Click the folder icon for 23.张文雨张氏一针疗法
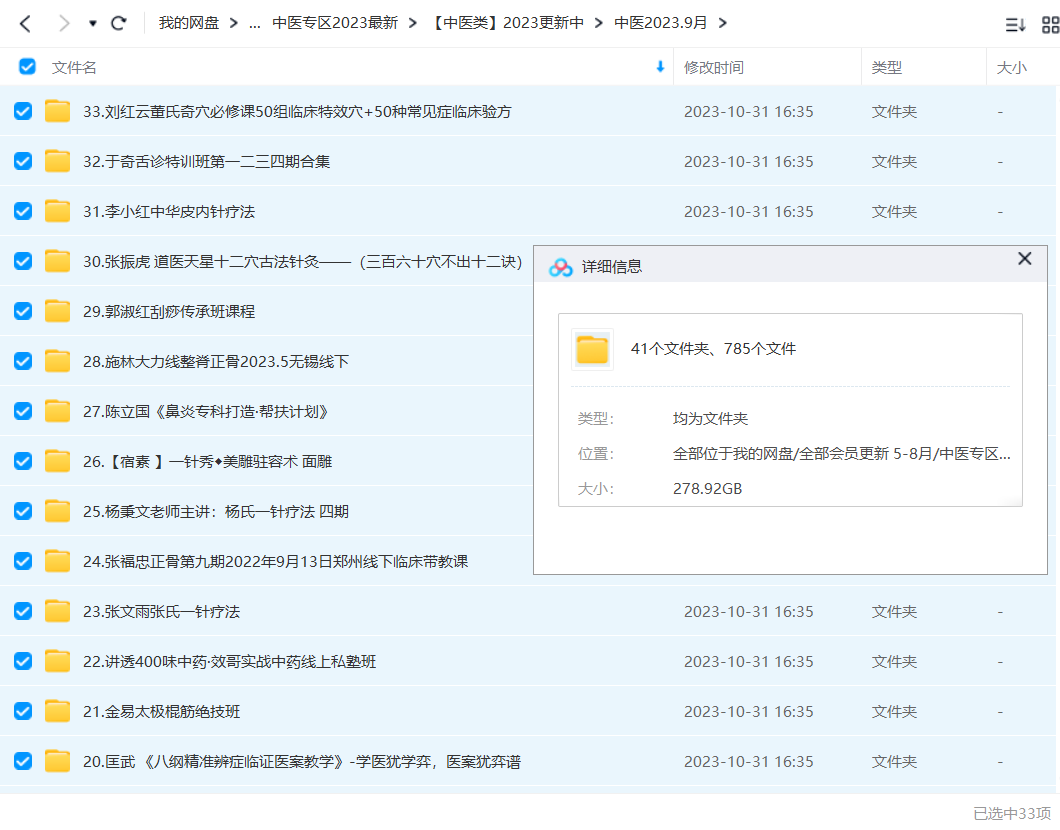This screenshot has height=830, width=1060. [x=58, y=611]
